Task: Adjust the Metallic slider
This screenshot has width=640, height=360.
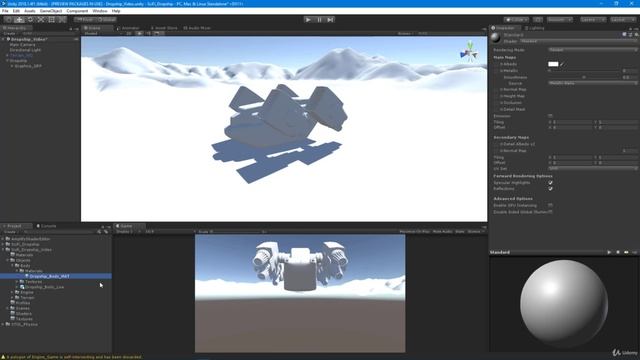Action: [584, 71]
